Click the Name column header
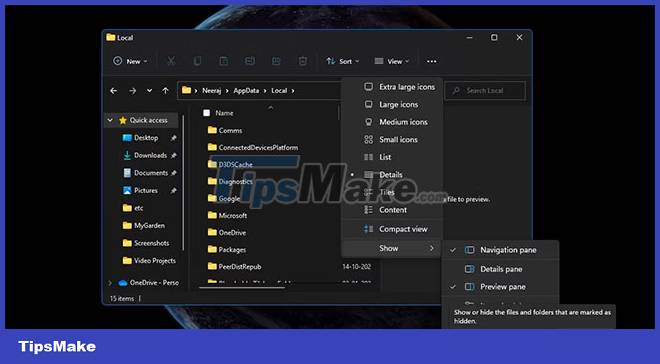This screenshot has width=660, height=364. (224, 113)
